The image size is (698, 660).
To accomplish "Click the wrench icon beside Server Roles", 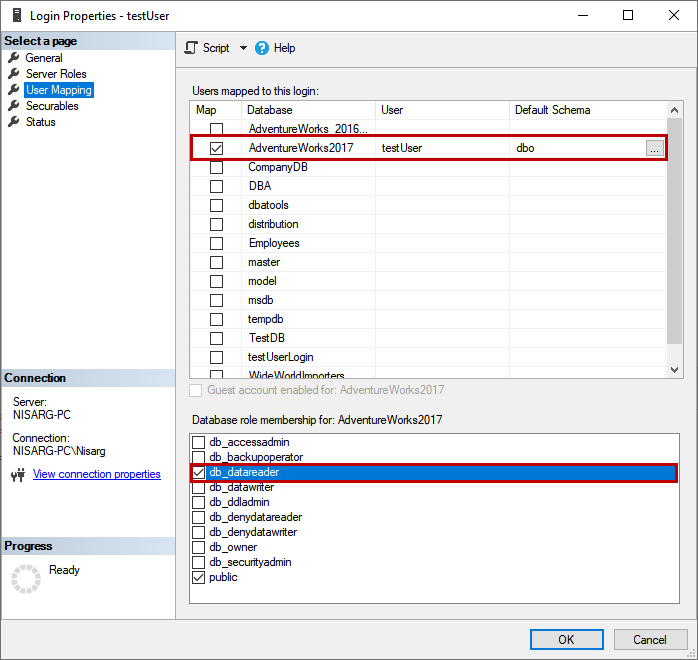I will 14,74.
